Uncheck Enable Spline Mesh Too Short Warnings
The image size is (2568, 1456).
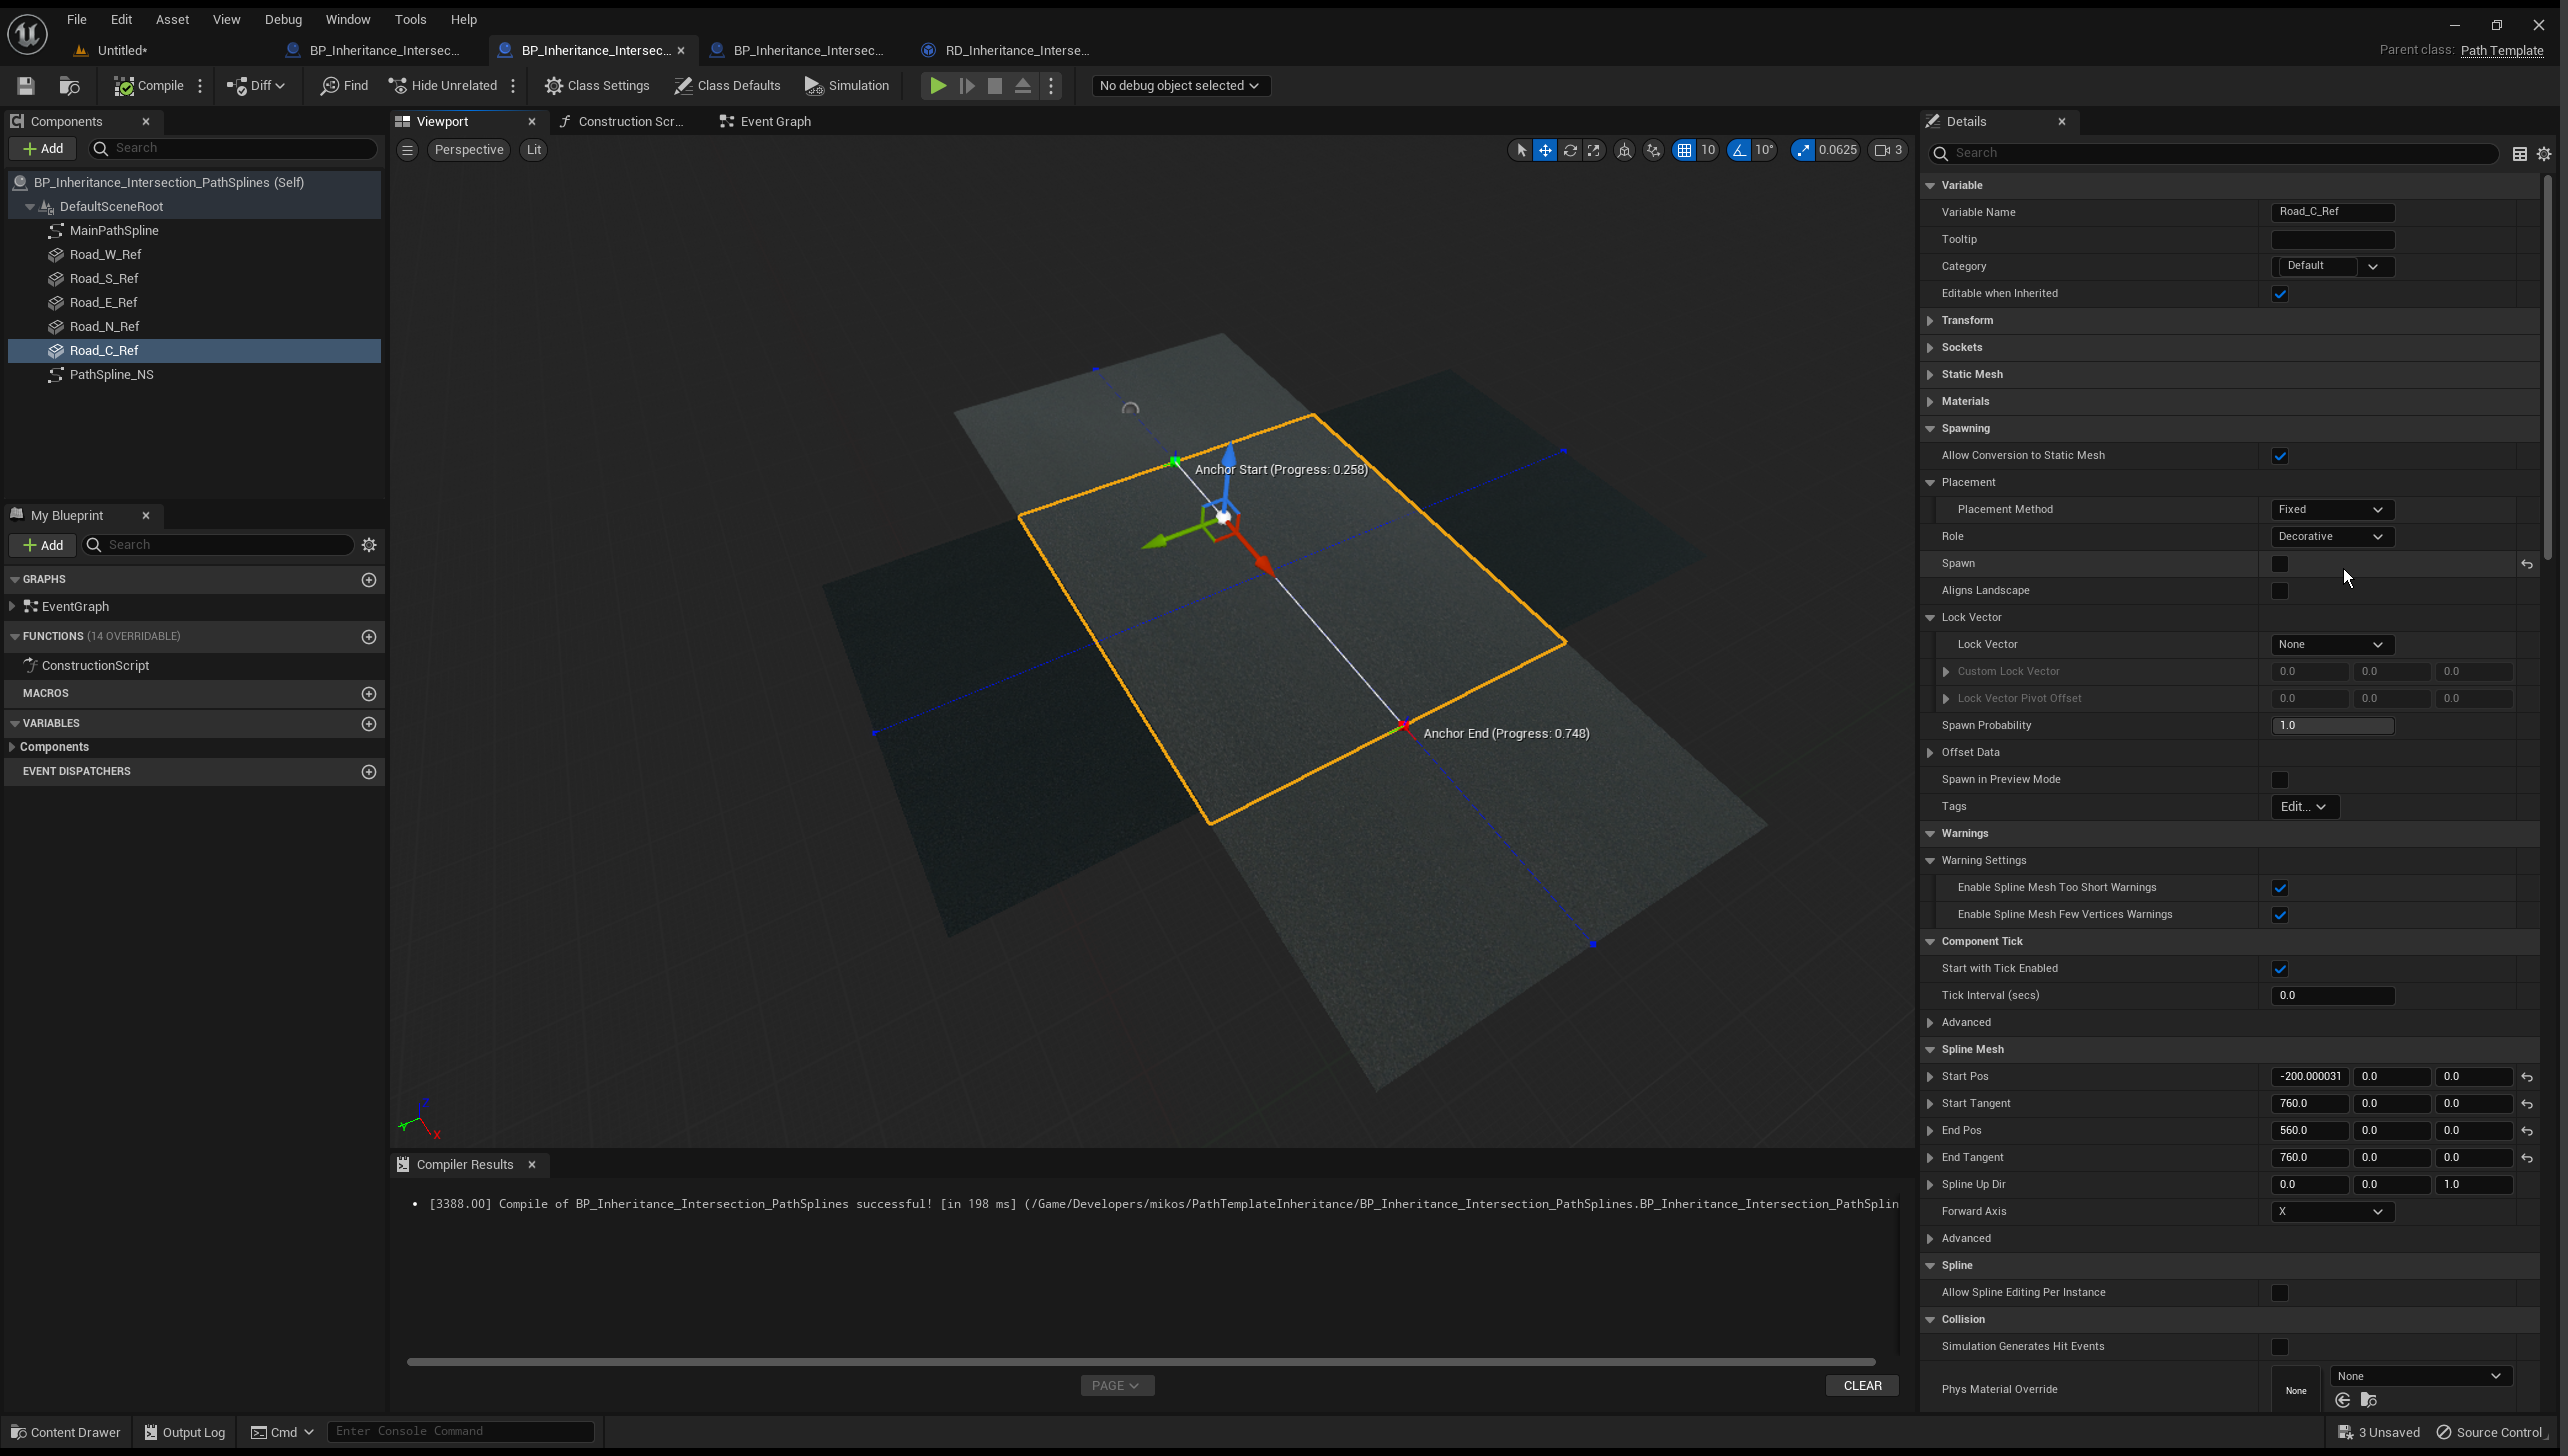coord(2280,886)
